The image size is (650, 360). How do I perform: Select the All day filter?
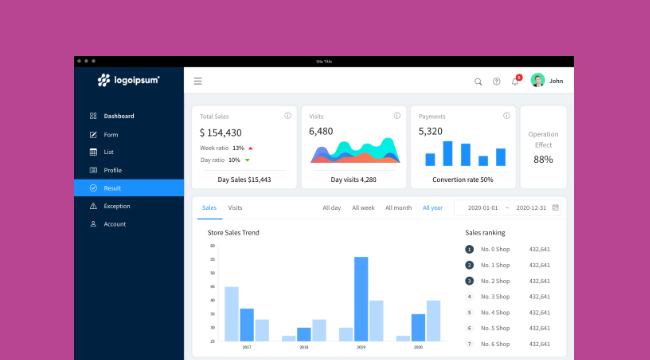[x=332, y=208]
